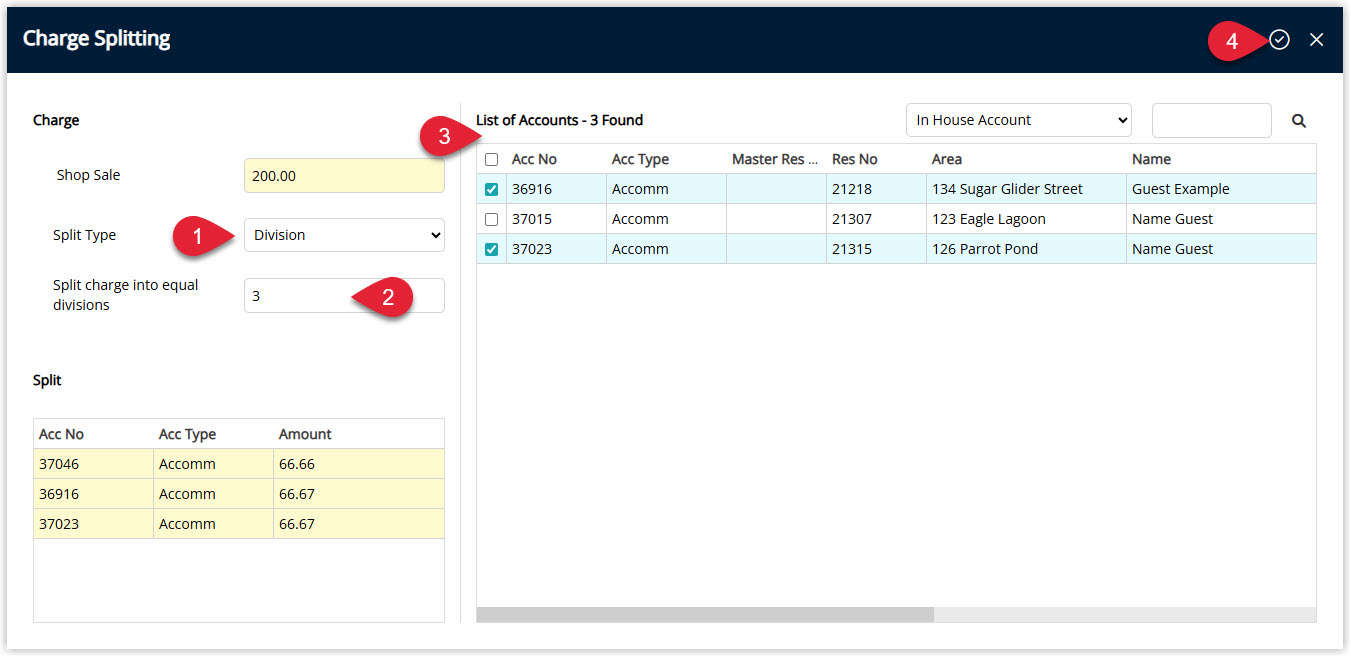Click the equal divisions number field
Viewport: 1351px width, 657px height.
(344, 295)
